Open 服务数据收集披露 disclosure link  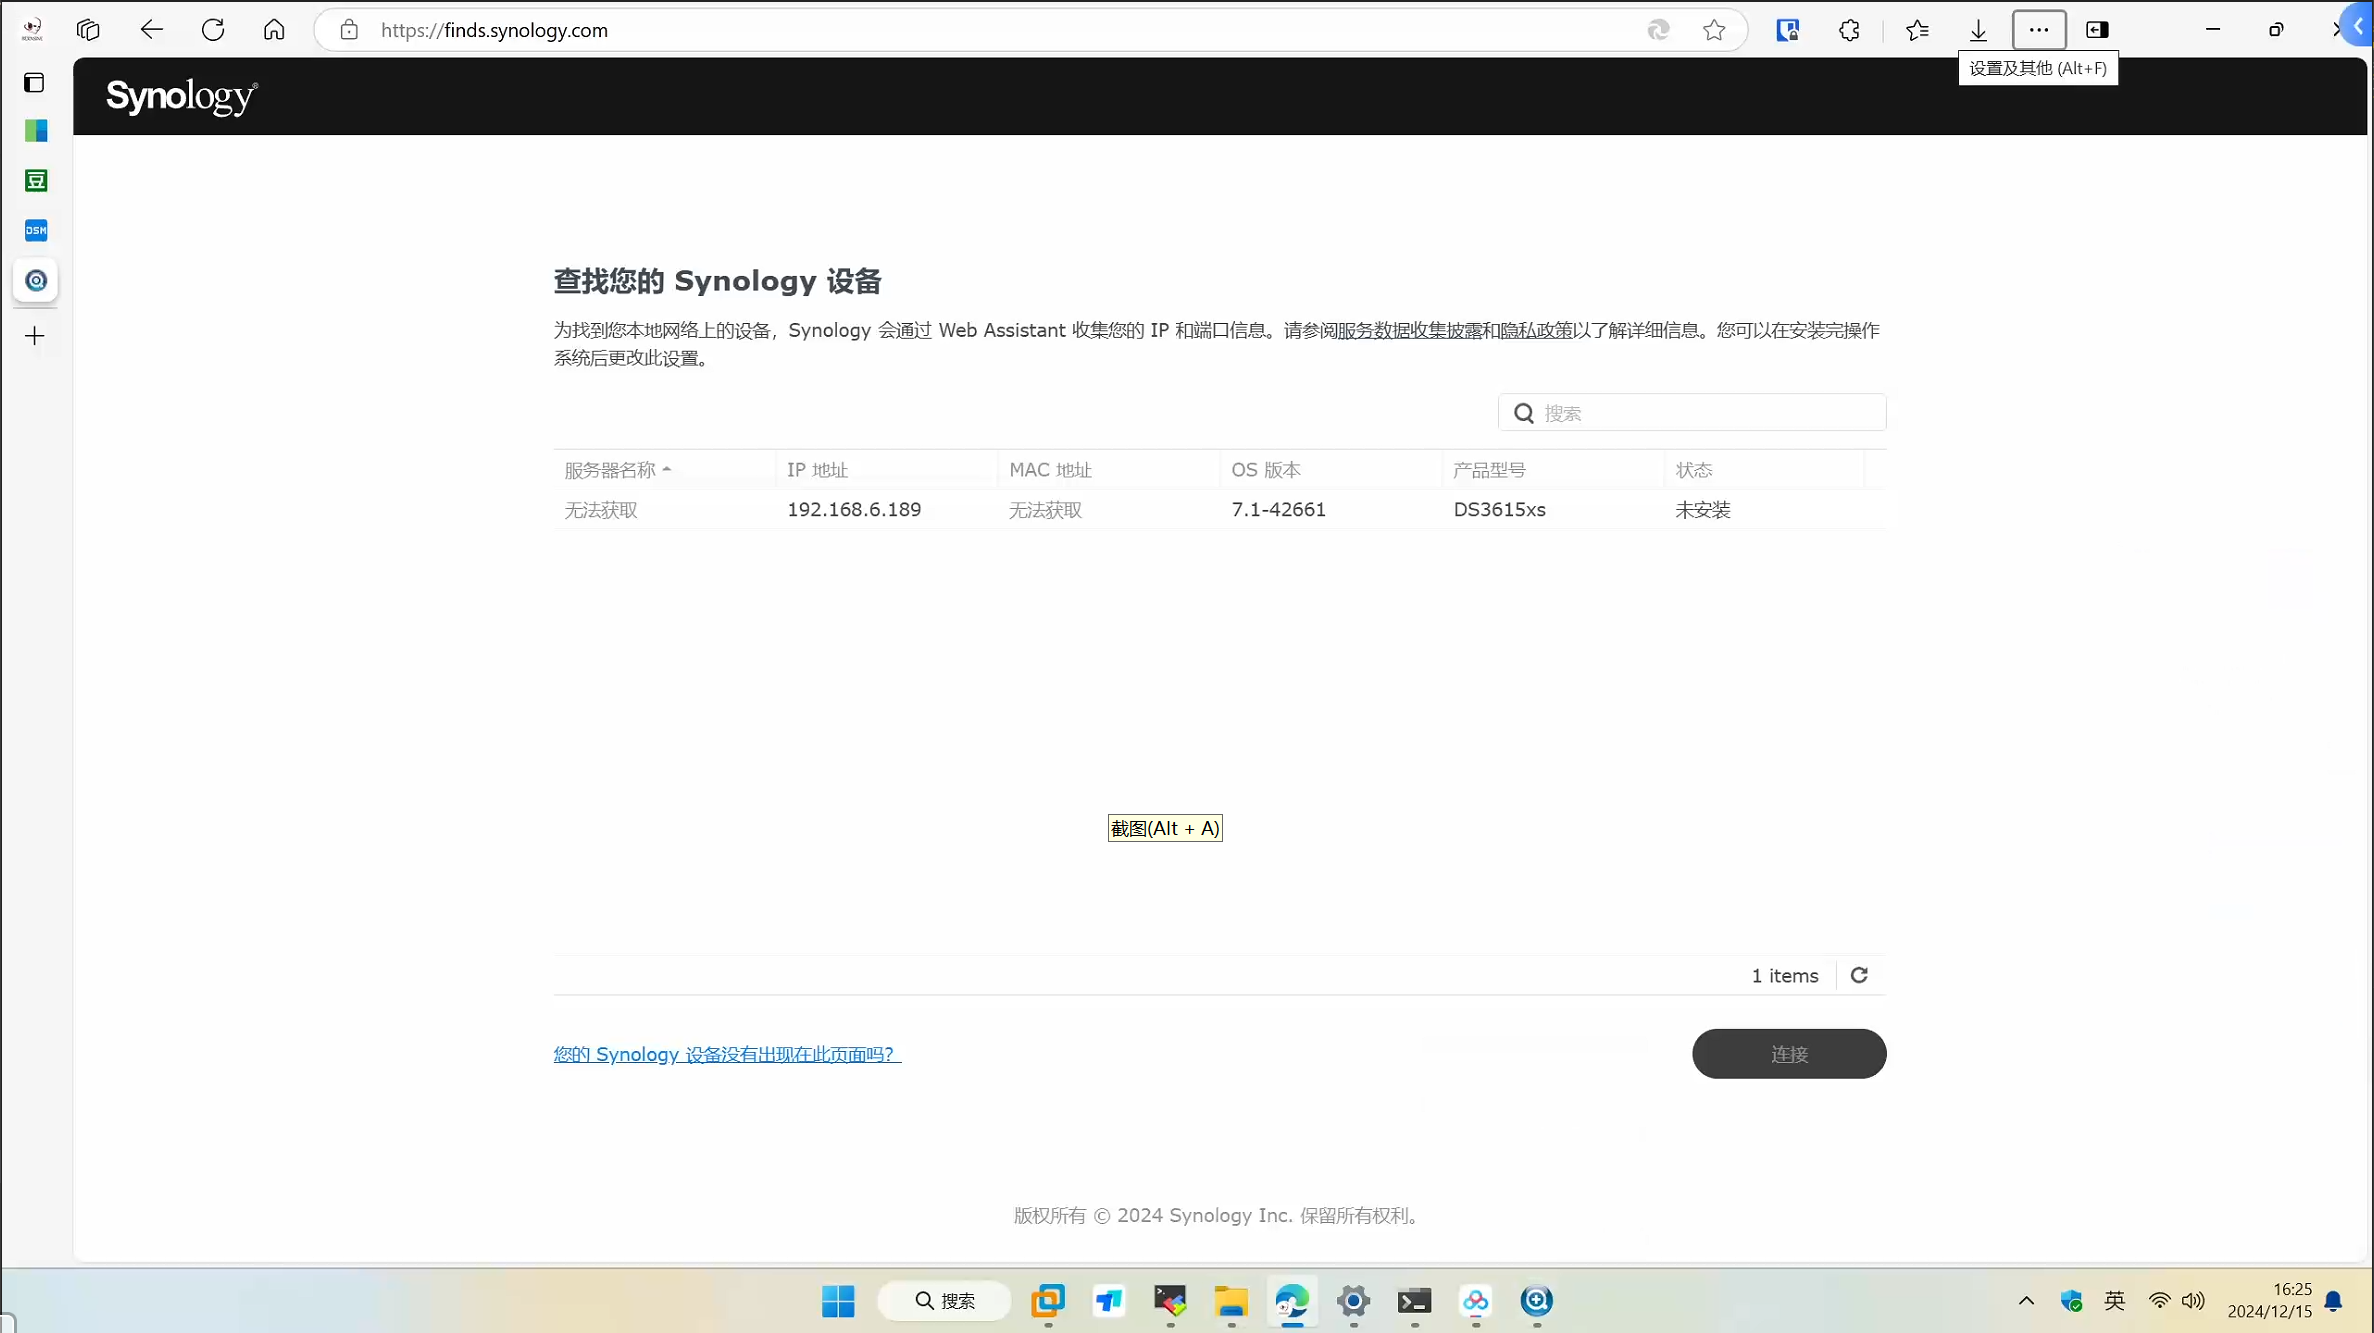click(x=1409, y=330)
